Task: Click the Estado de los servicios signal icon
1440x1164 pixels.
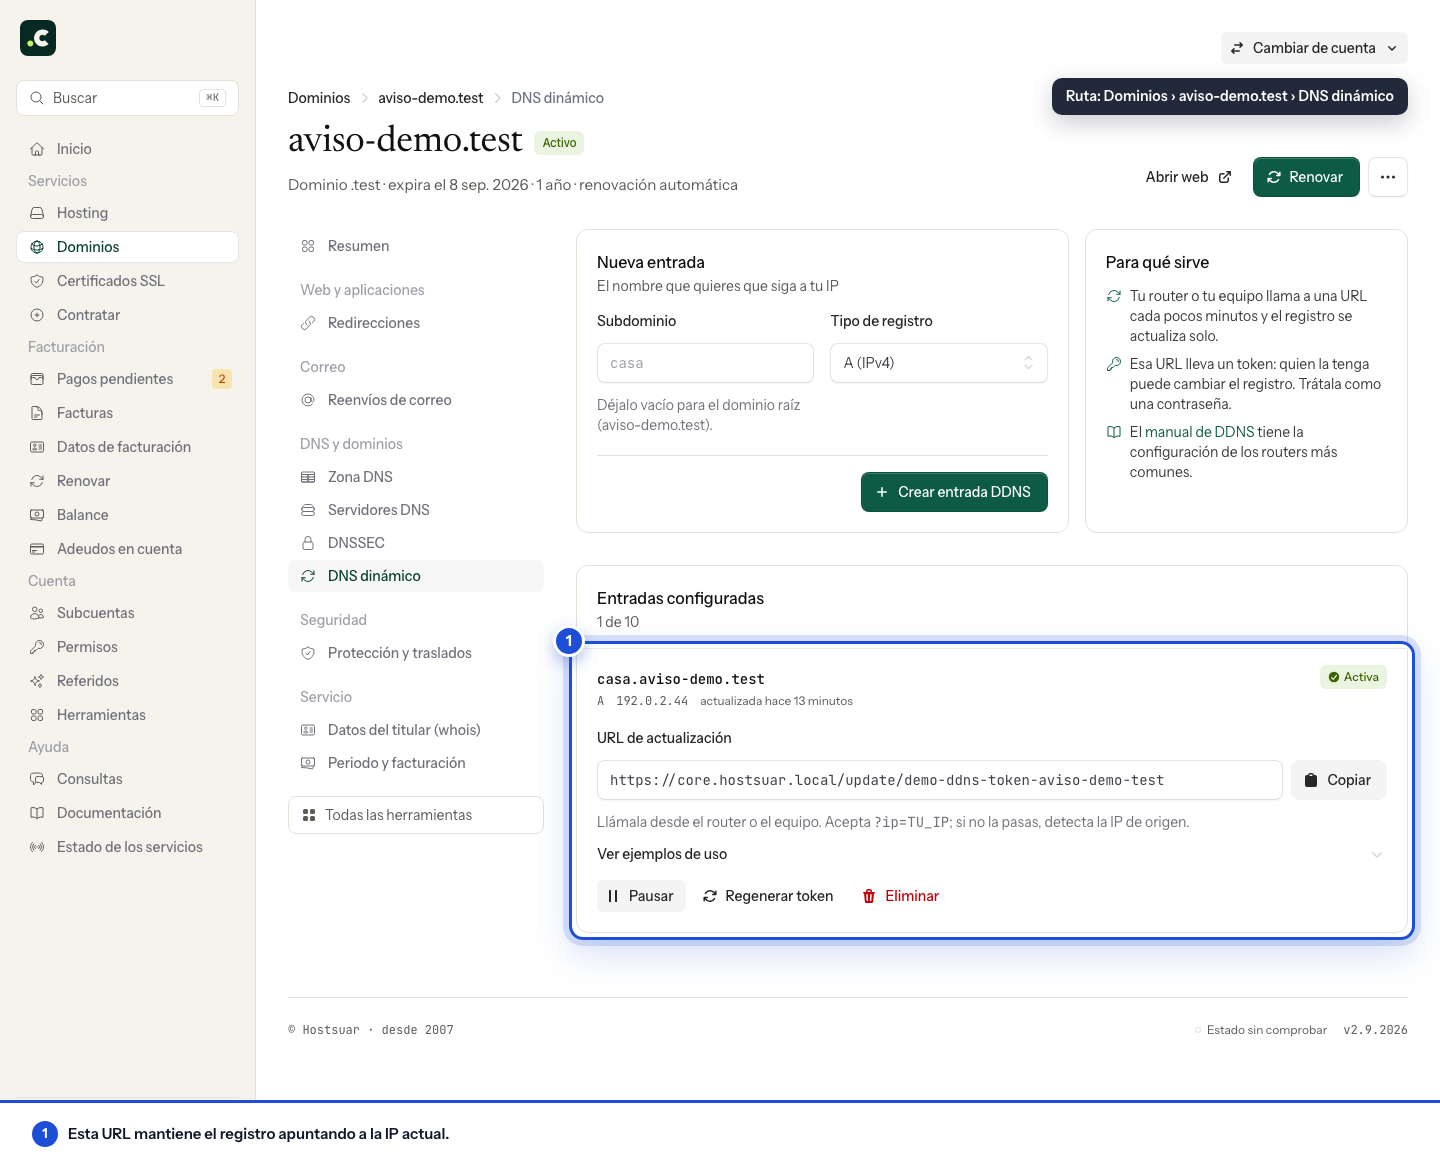Action: pyautogui.click(x=37, y=847)
